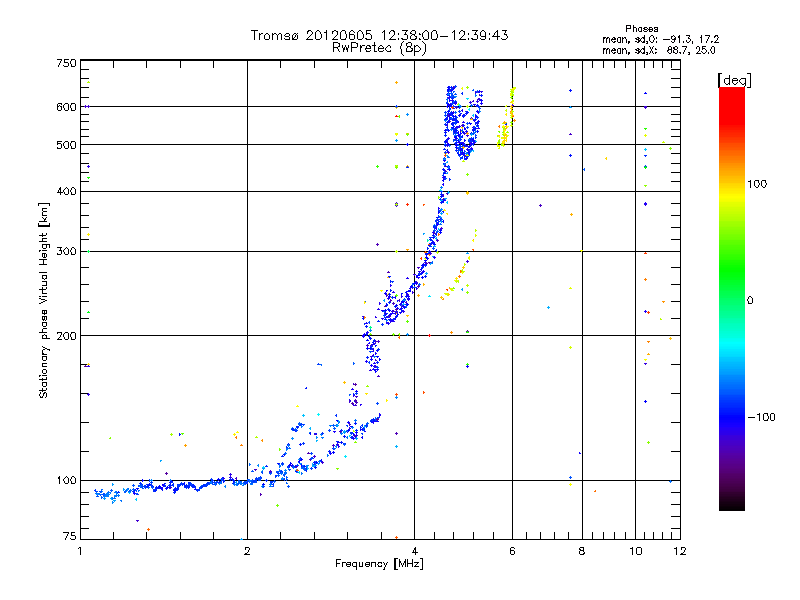This screenshot has height=600, width=800.
Task: Select the 'RwPretec (8p)' subtitle text
Action: 379,48
